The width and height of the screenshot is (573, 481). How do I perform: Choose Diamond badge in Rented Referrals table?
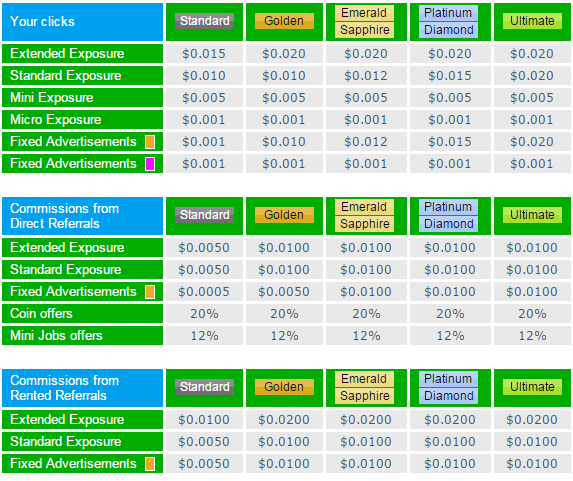pyautogui.click(x=448, y=396)
